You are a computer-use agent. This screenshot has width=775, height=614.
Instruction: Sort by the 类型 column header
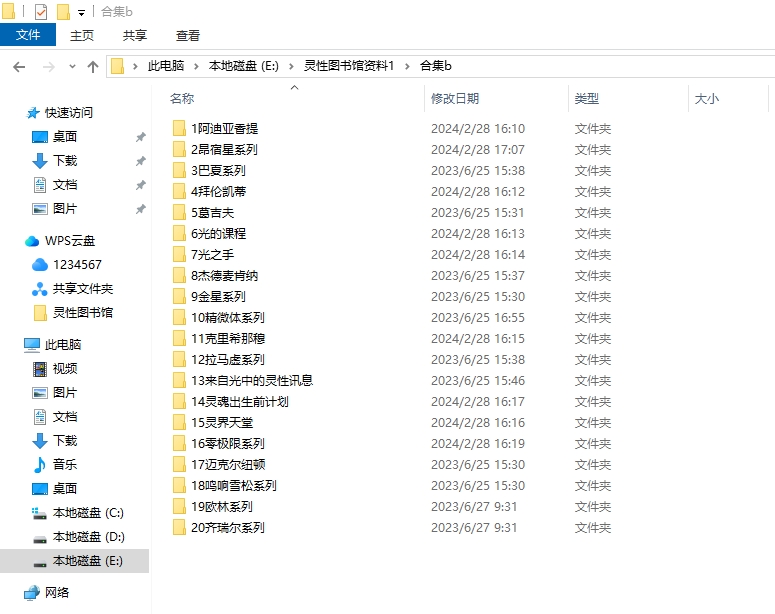[587, 98]
